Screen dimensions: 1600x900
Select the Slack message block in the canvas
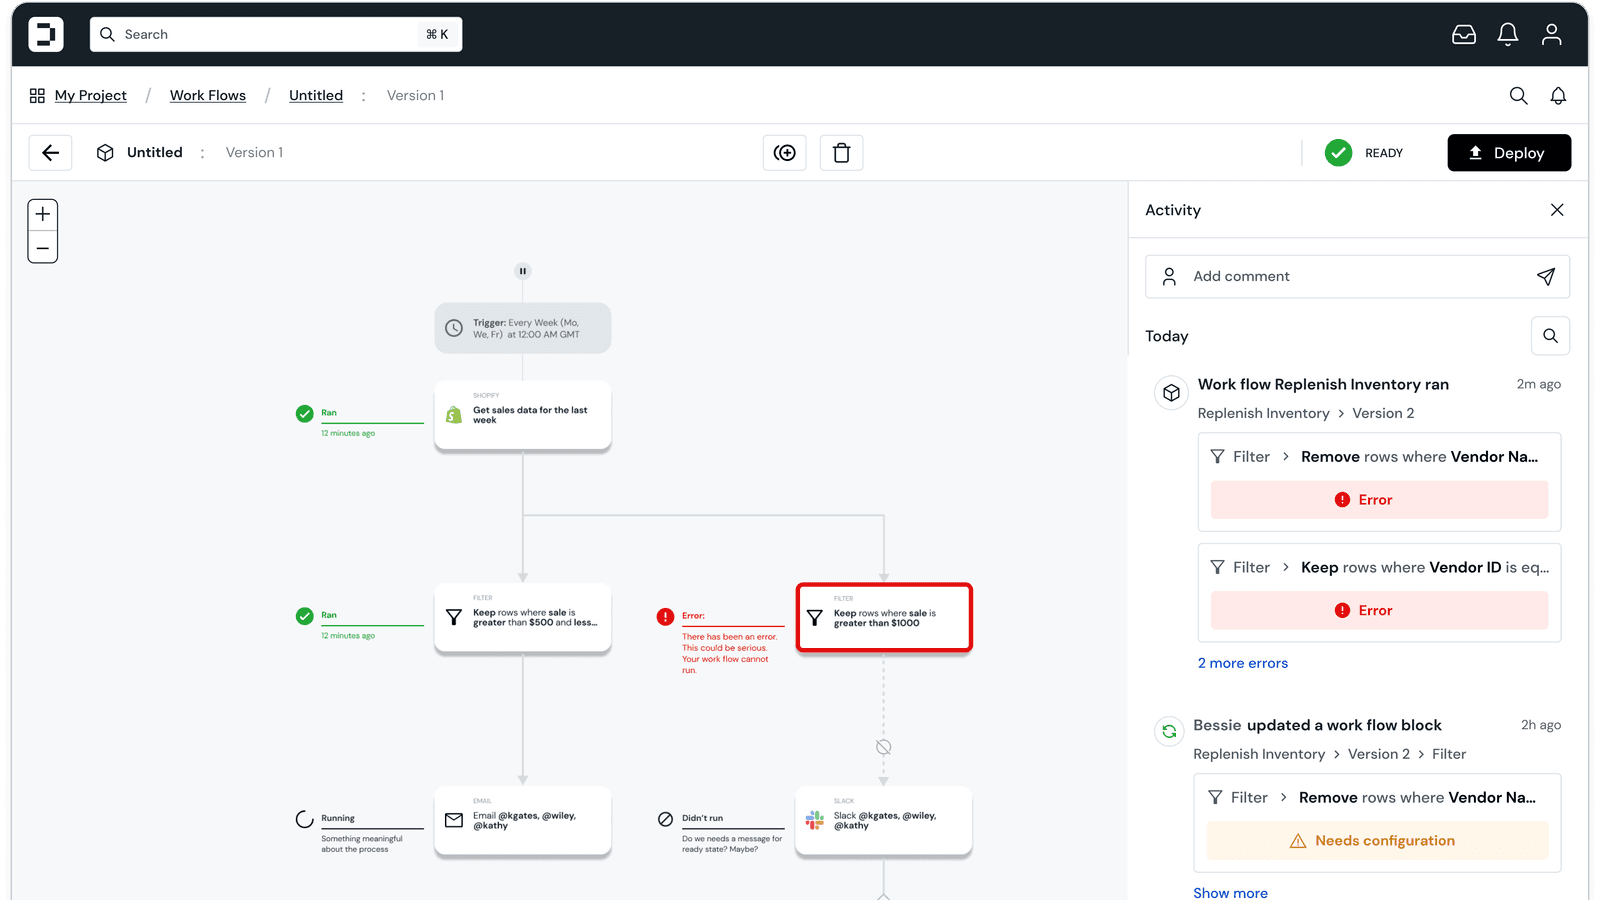click(883, 820)
